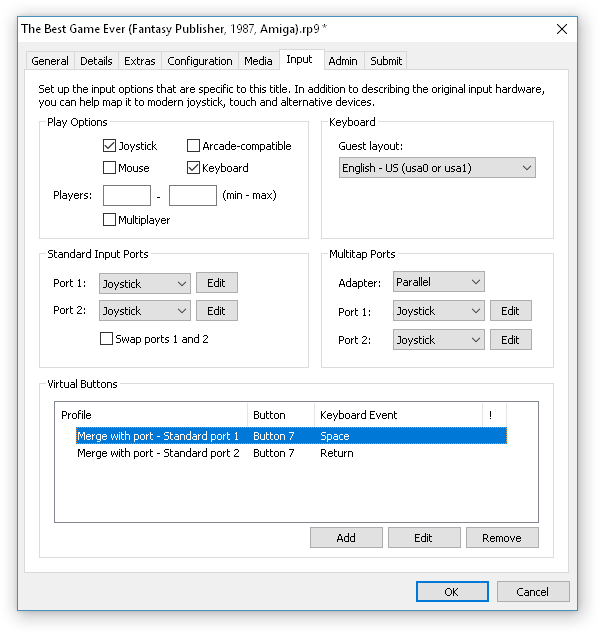Close the dialog with the X icon

pos(562,29)
